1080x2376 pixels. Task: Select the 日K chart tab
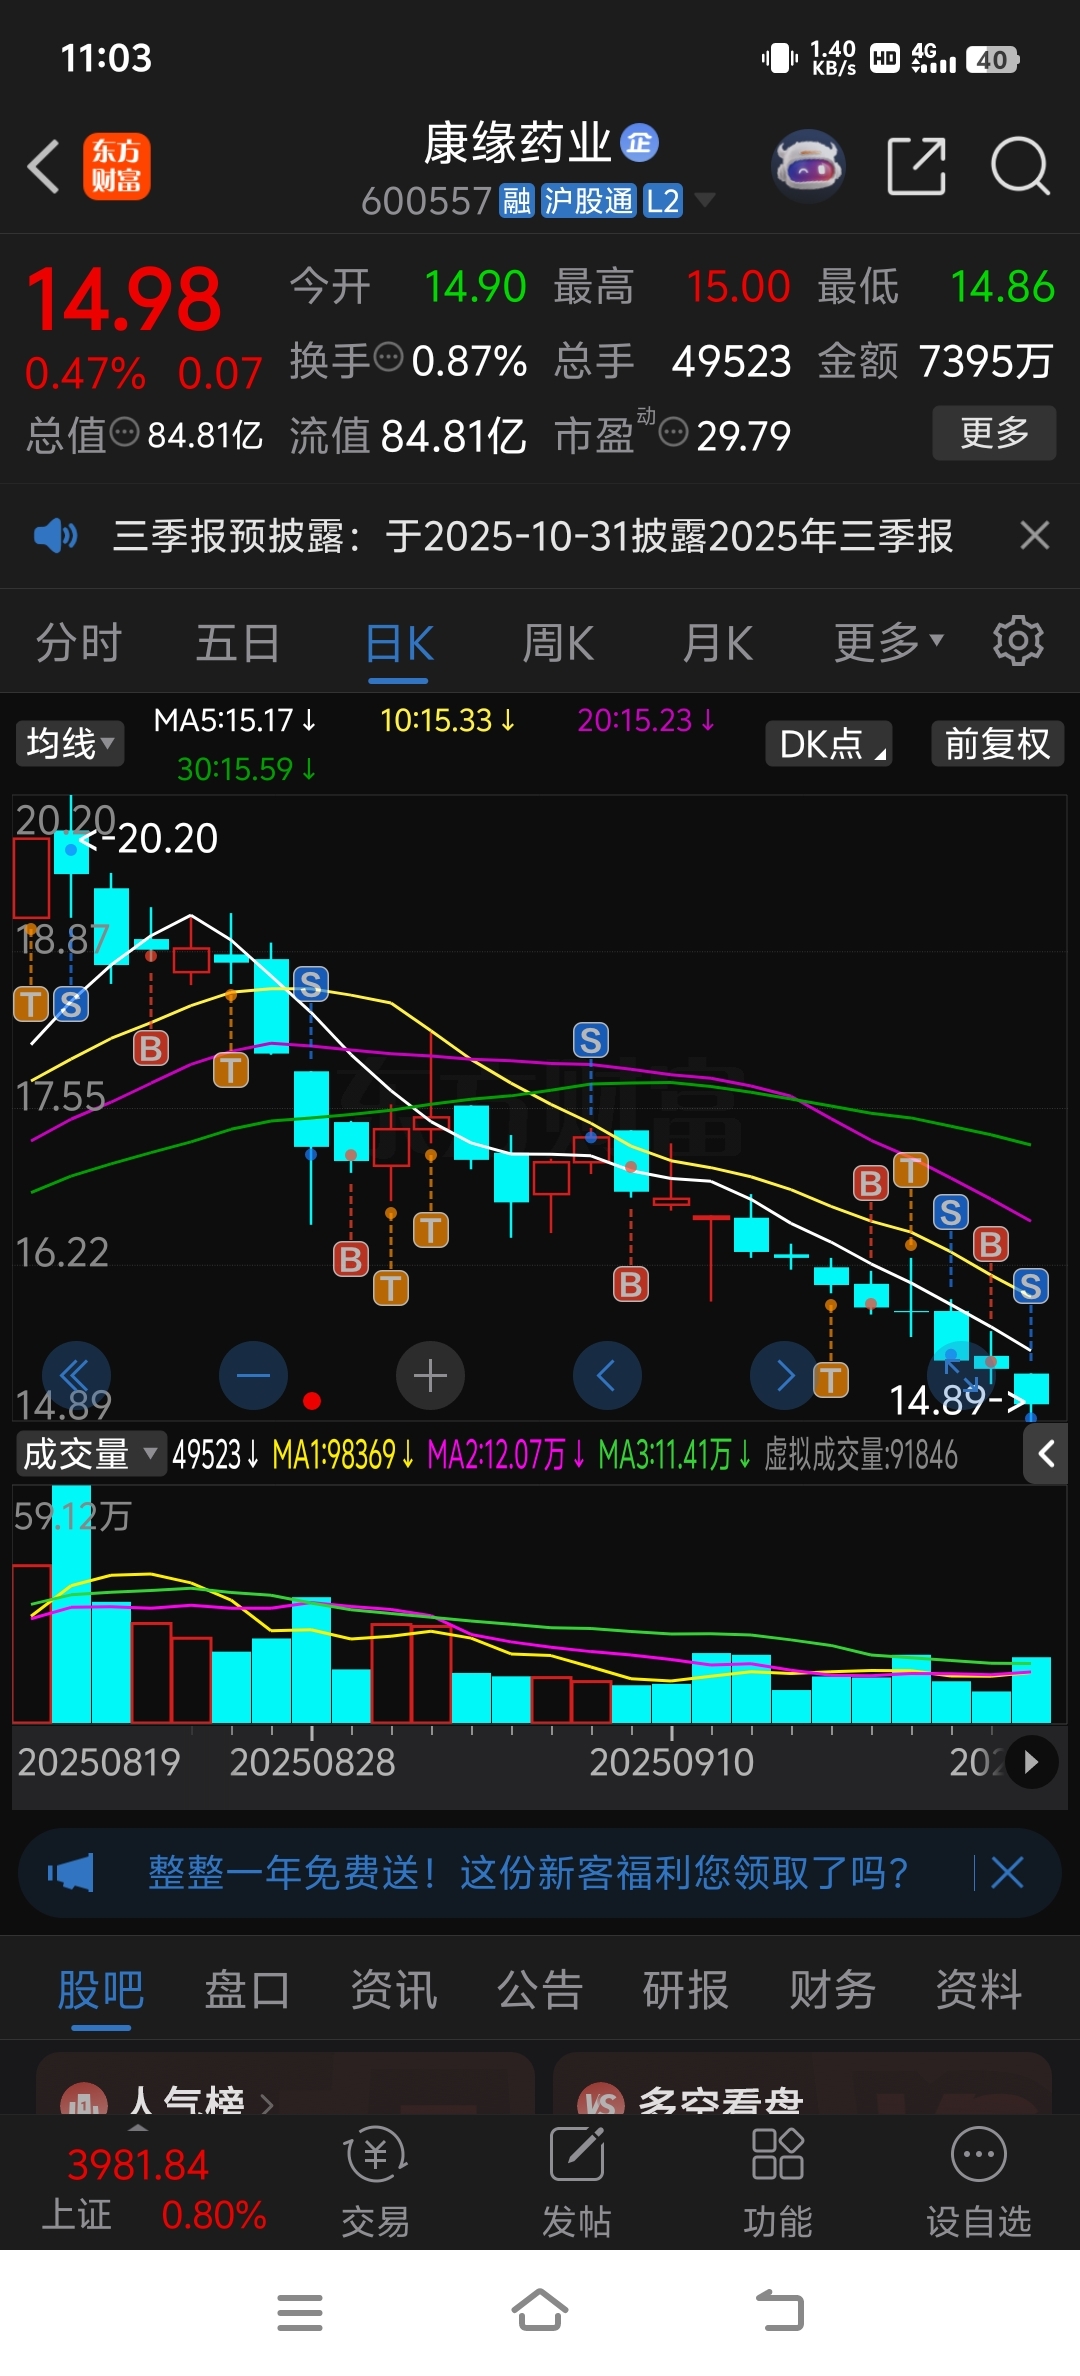point(399,645)
